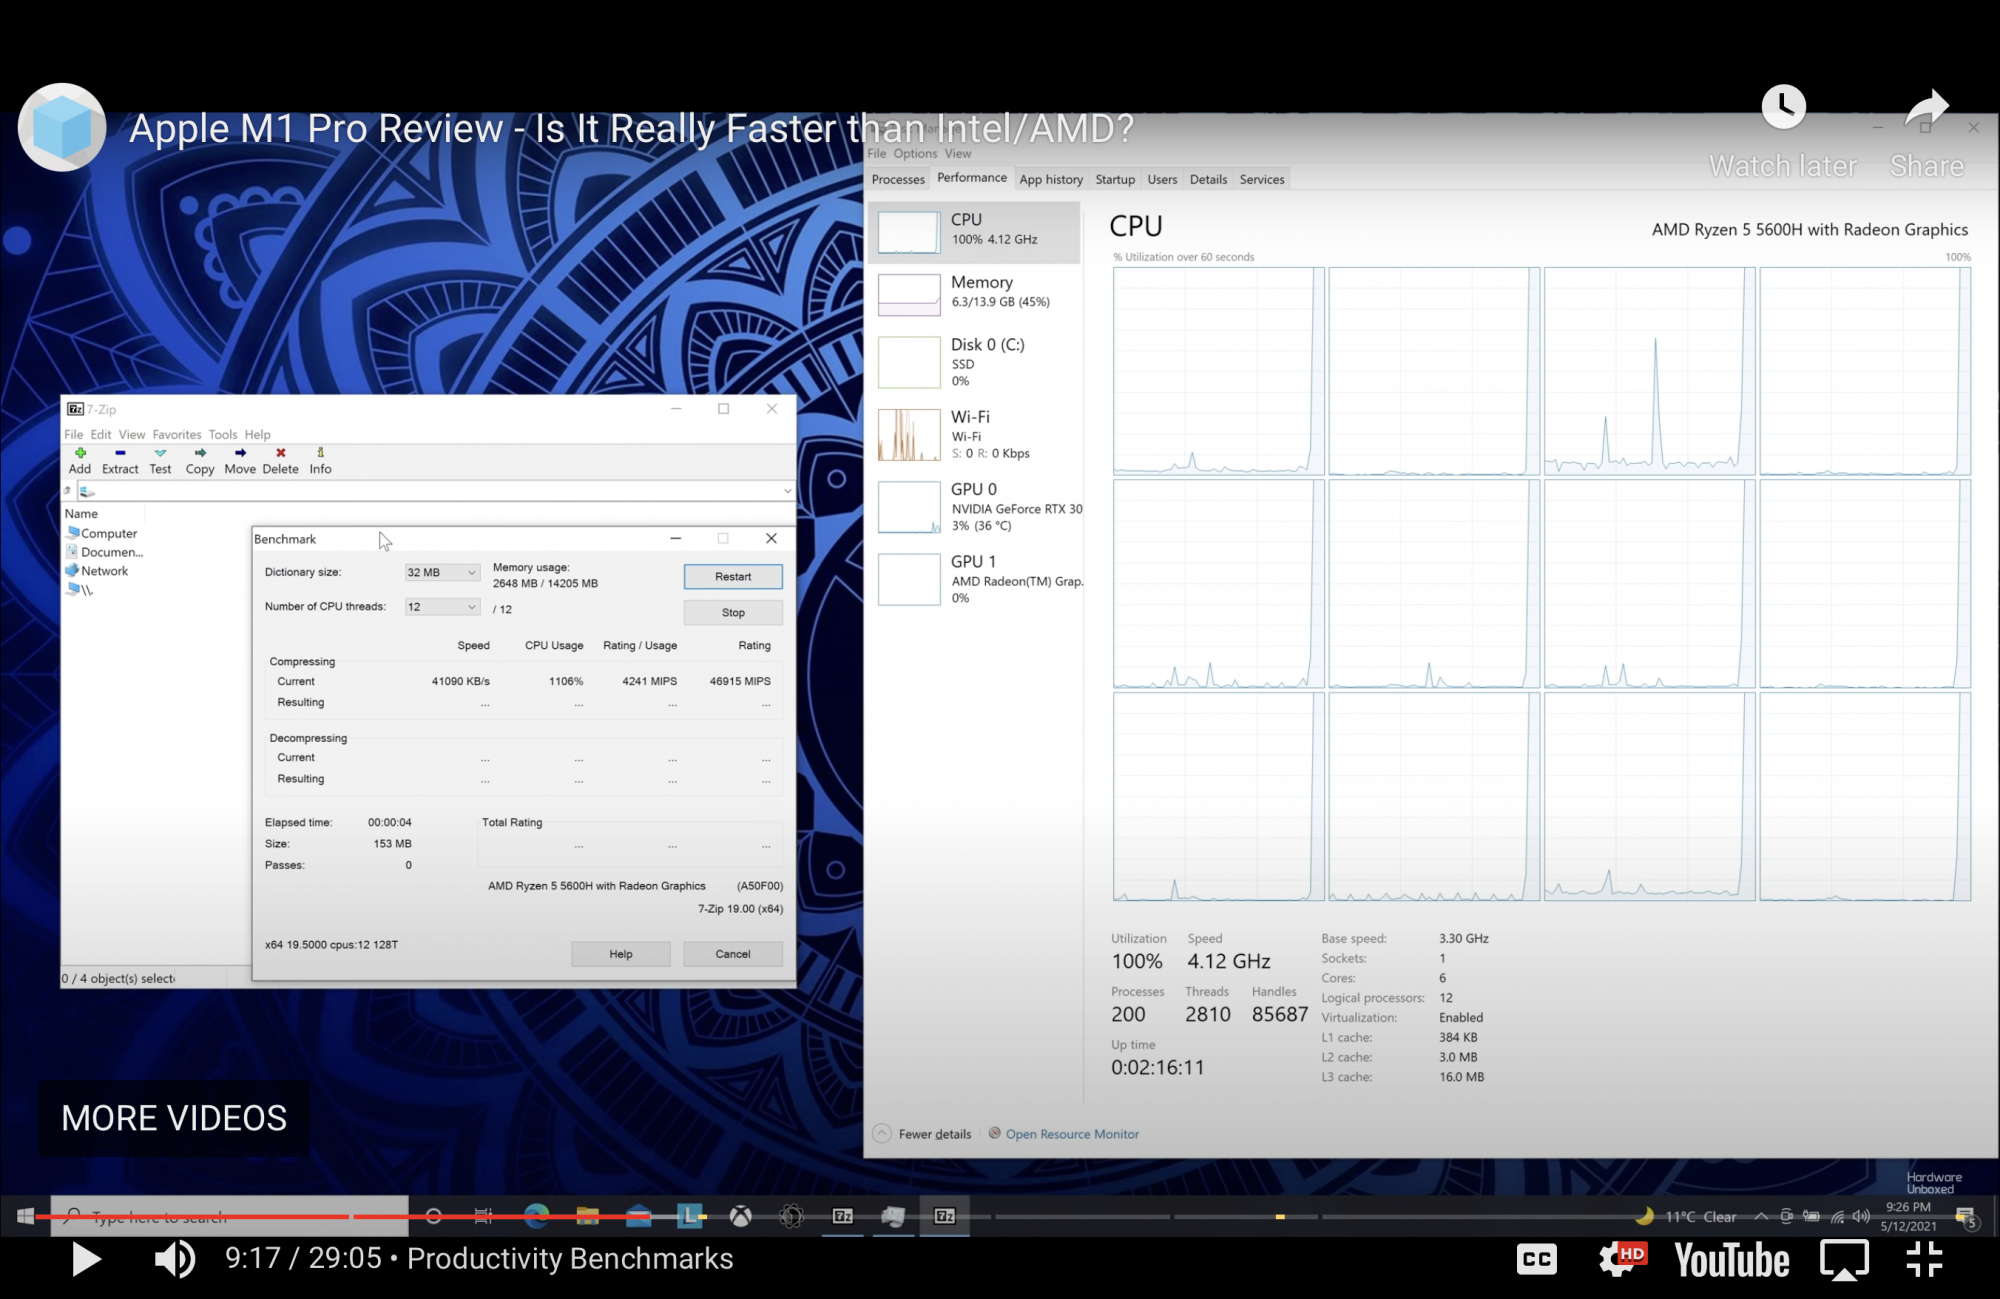Select Memory in the performance sidebar
This screenshot has height=1299, width=2000.
pos(975,294)
